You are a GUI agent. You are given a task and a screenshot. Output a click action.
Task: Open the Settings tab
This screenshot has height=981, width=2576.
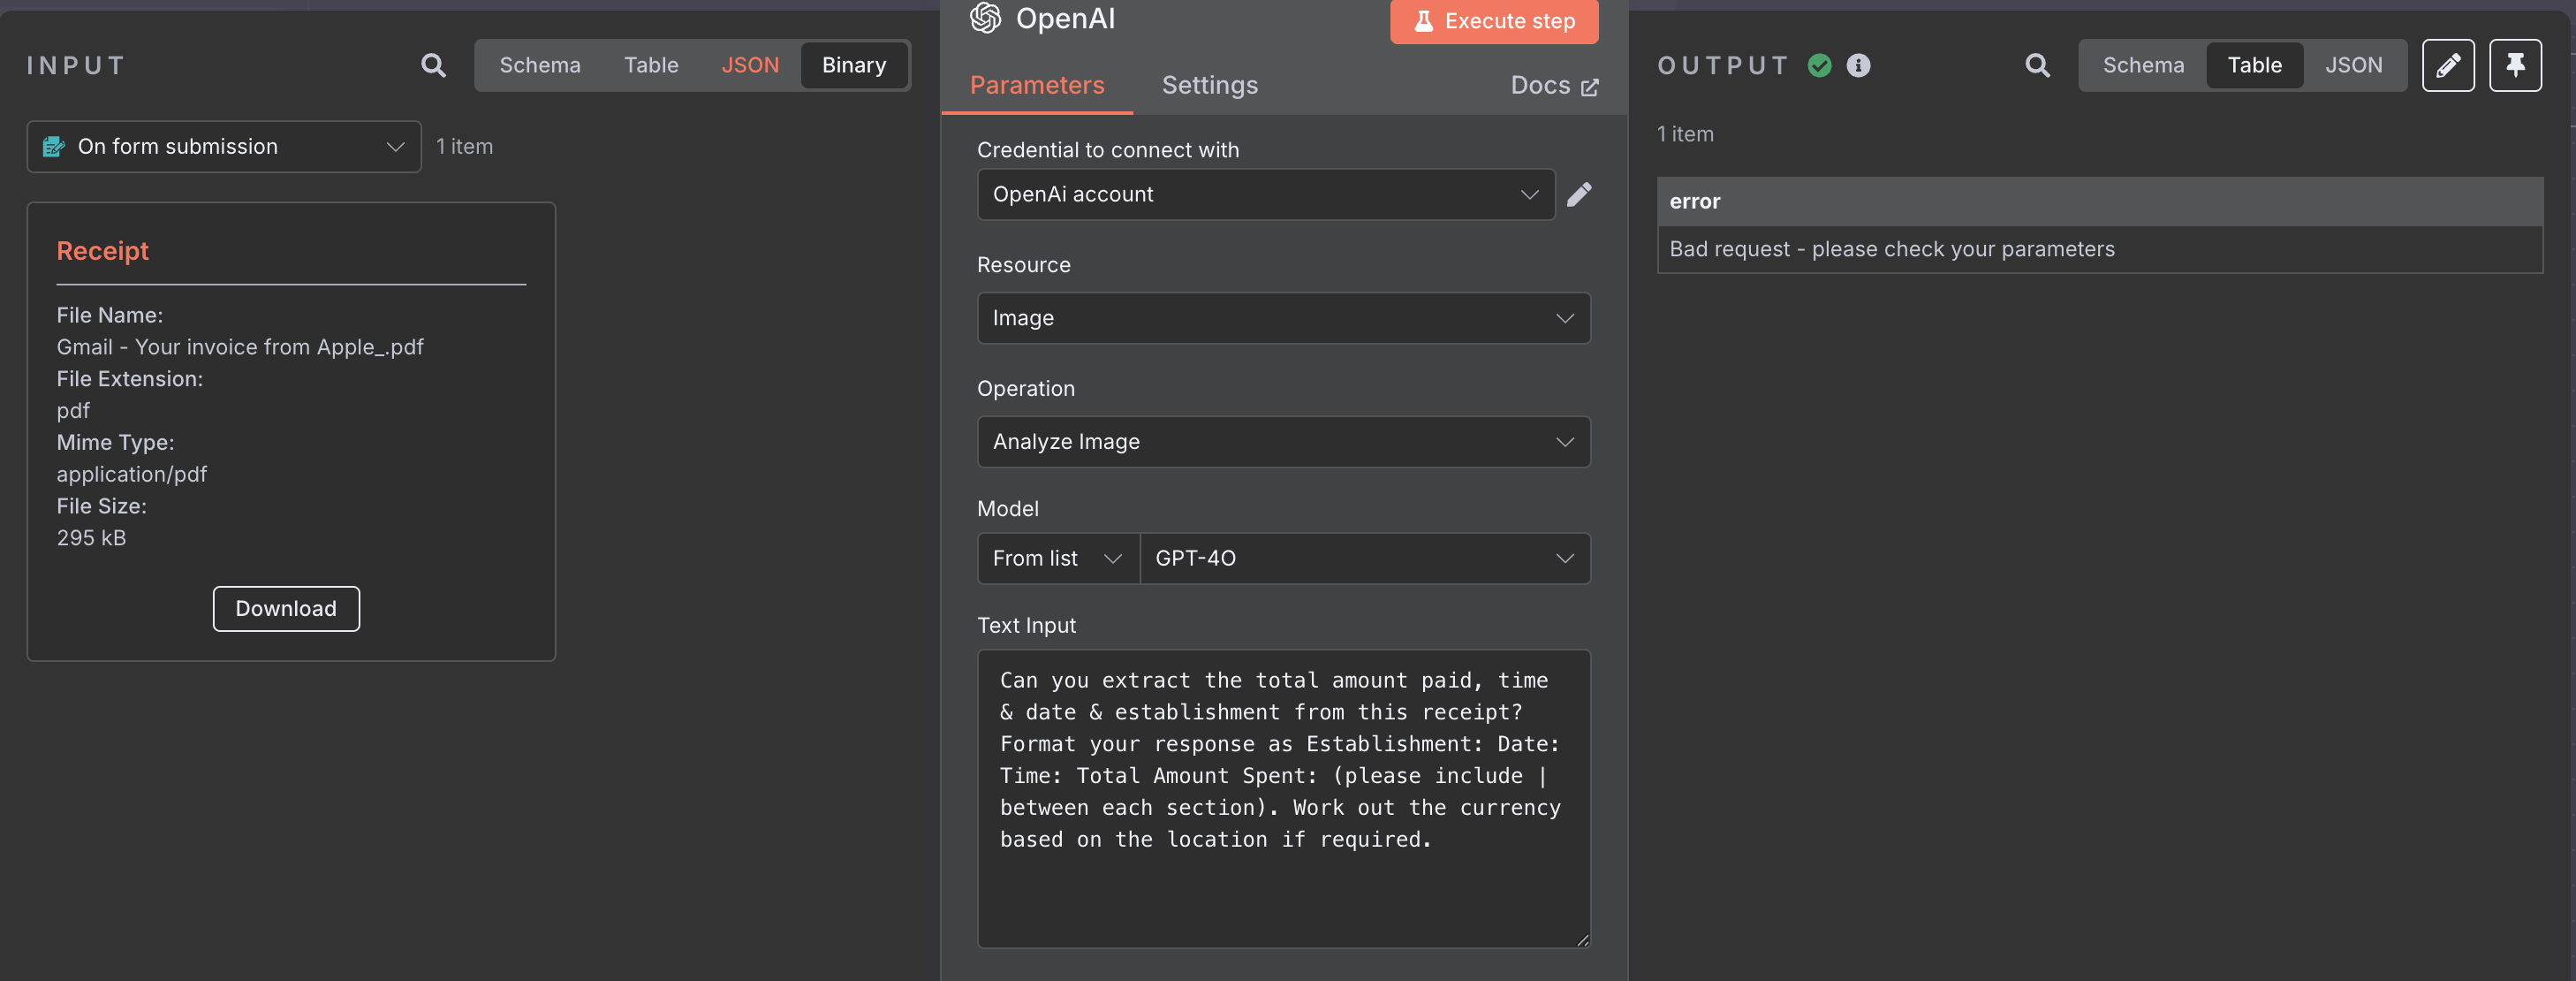pos(1209,86)
